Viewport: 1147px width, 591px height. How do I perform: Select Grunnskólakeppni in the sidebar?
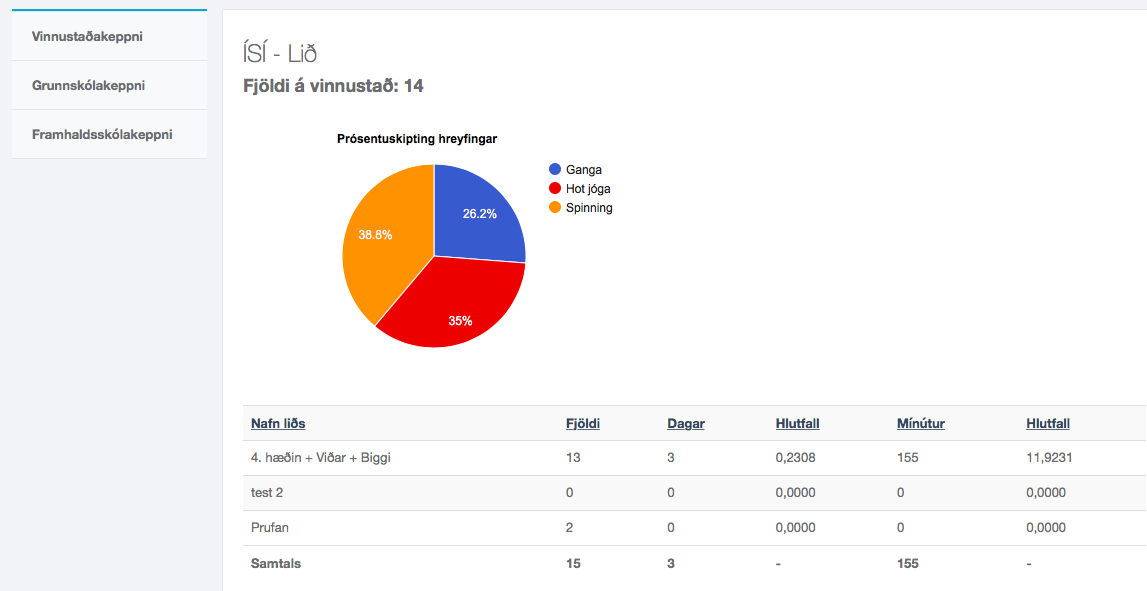pyautogui.click(x=109, y=86)
